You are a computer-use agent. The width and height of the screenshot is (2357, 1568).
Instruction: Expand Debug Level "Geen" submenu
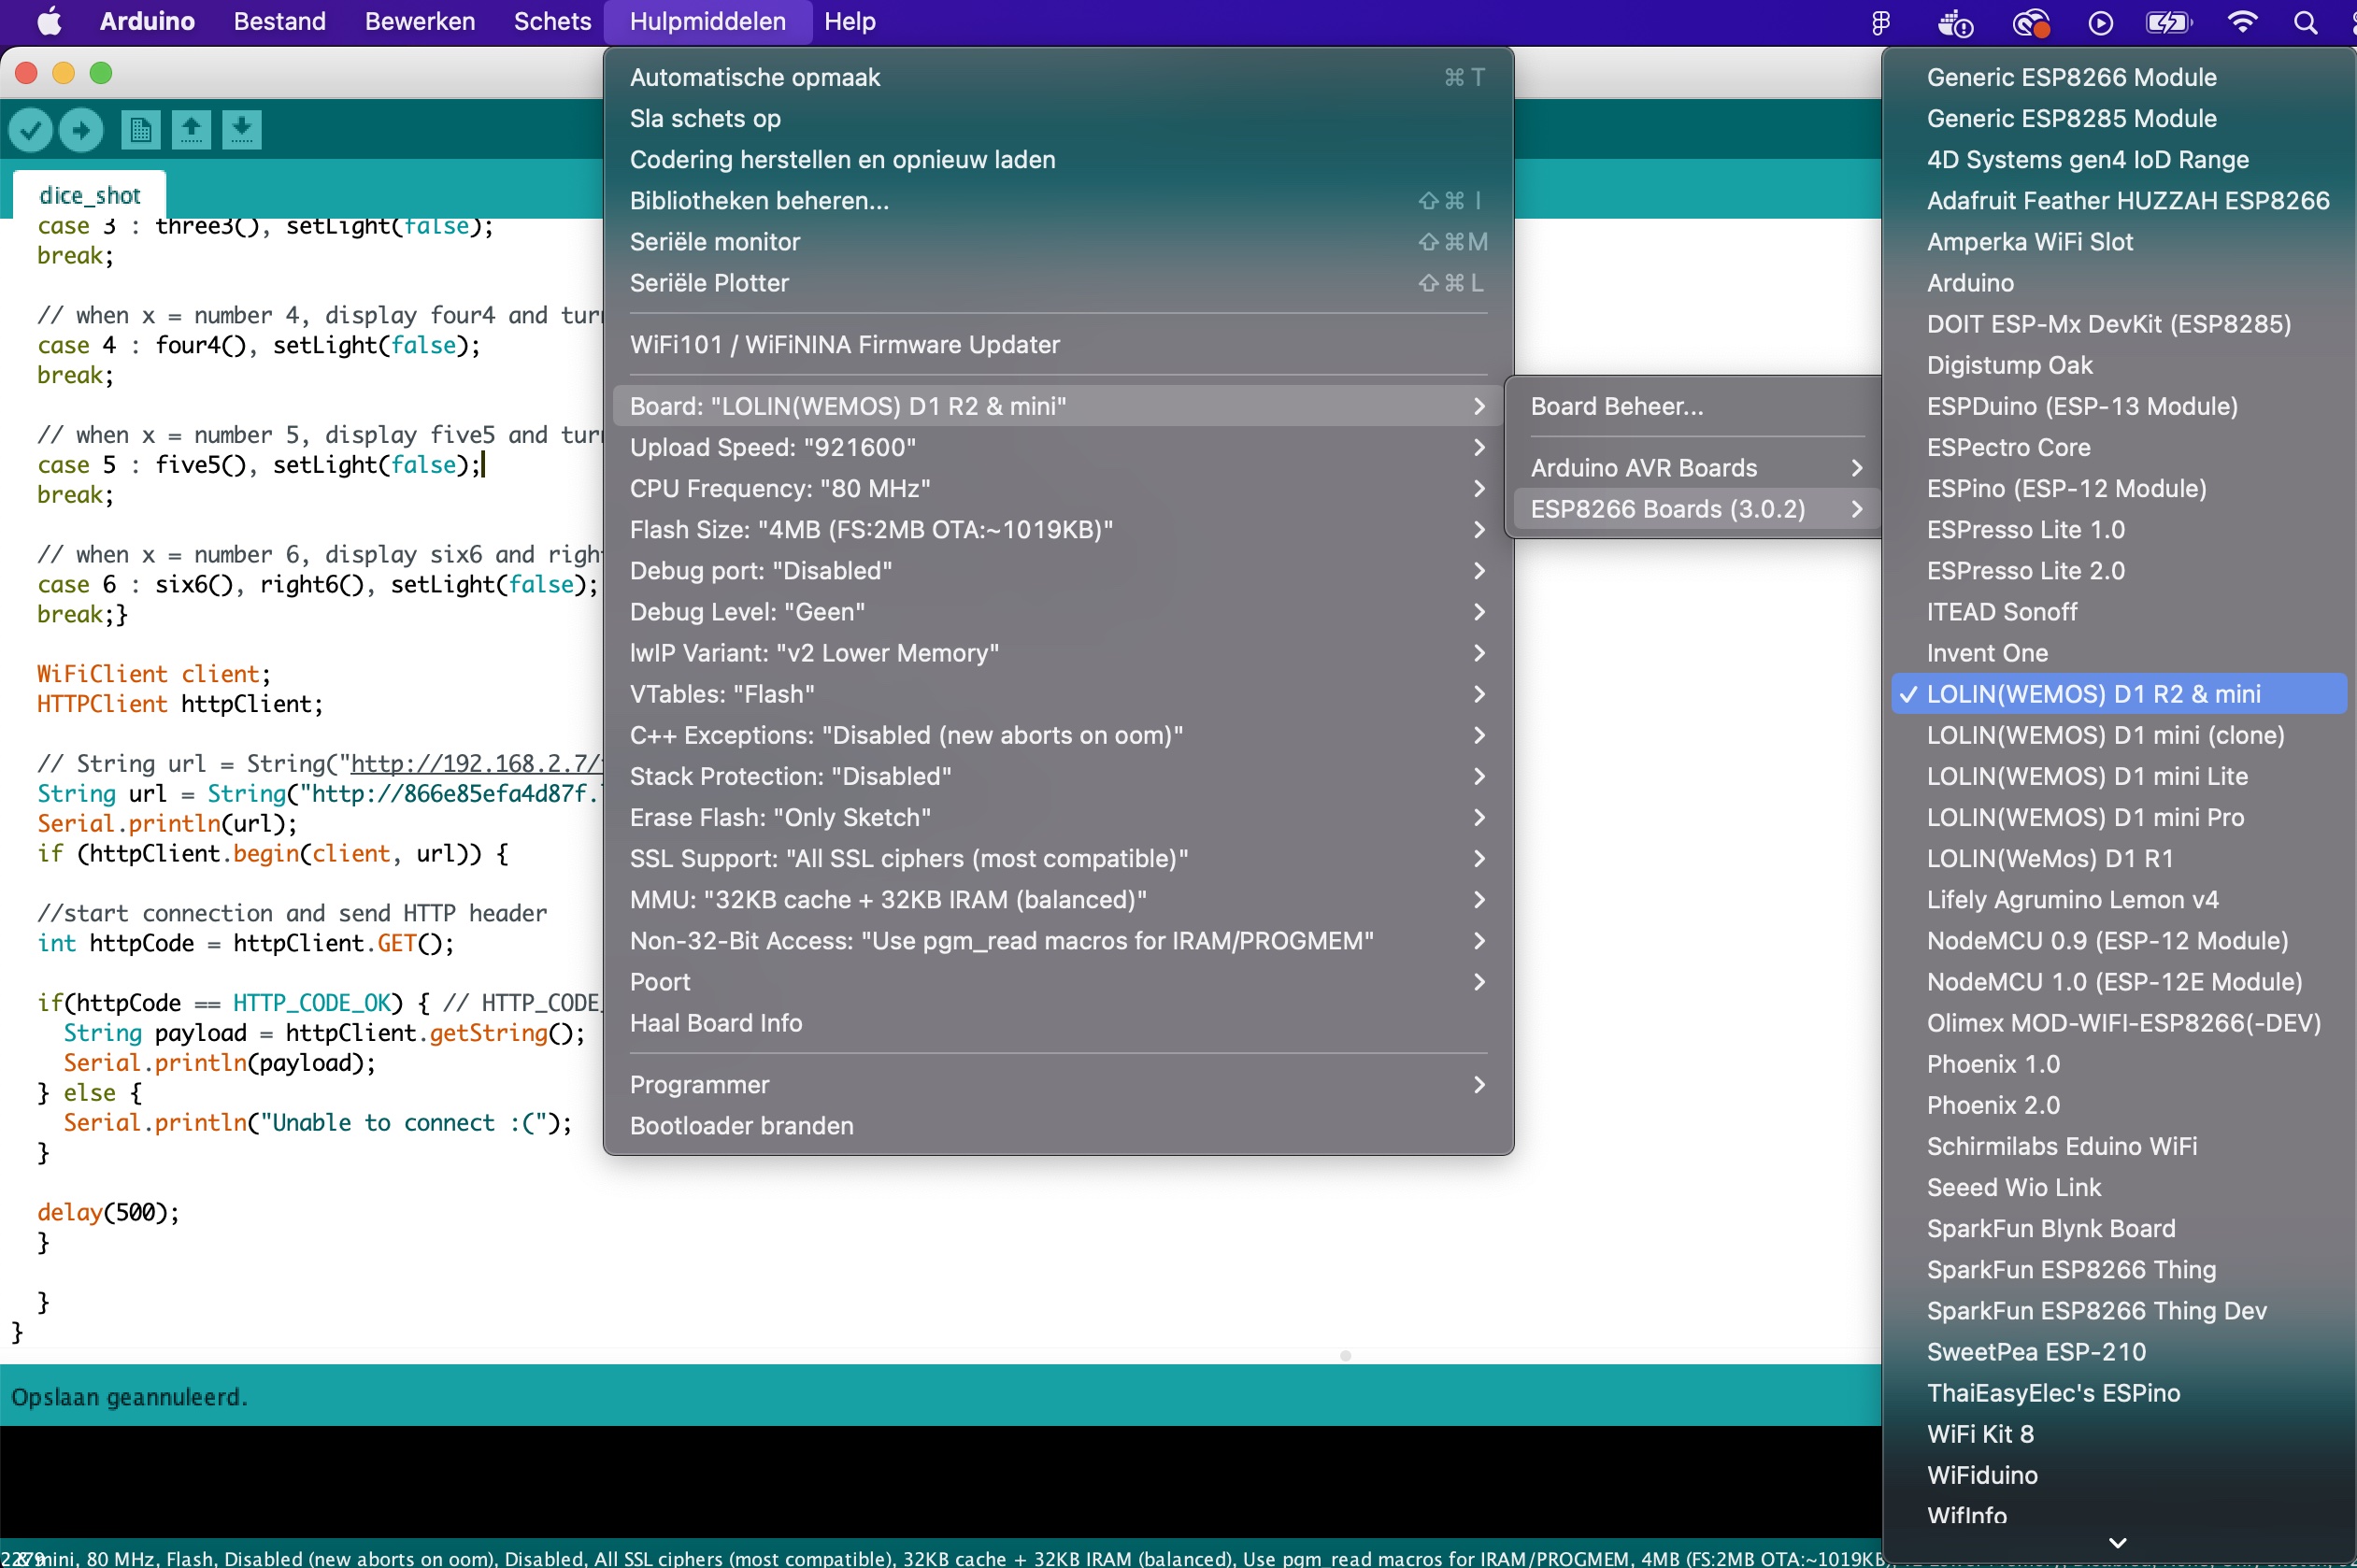pos(1058,612)
